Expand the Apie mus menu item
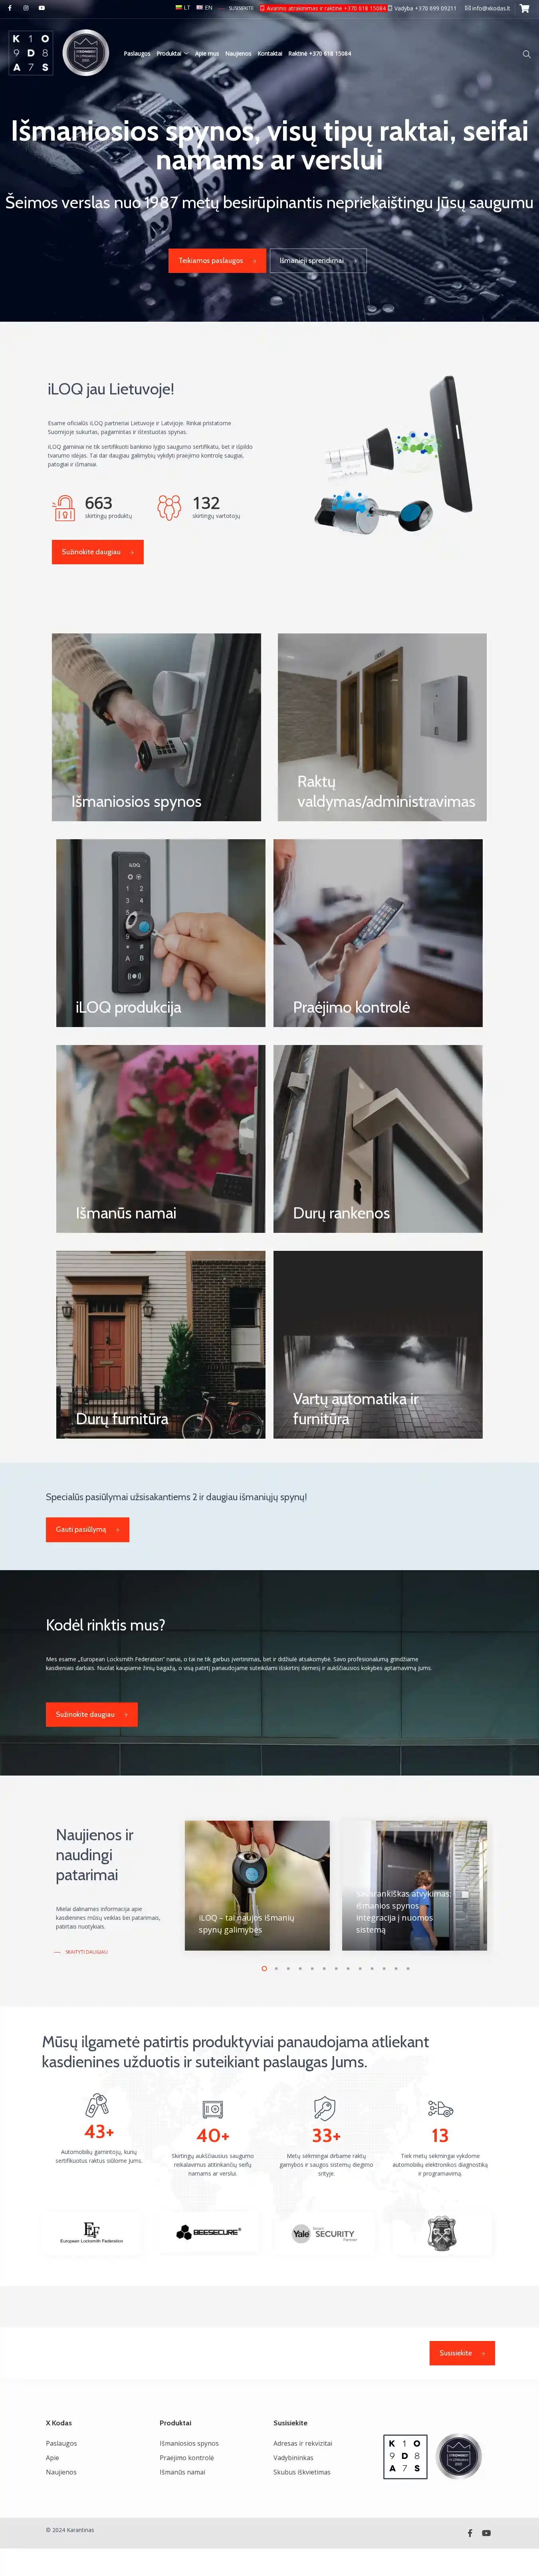Image resolution: width=539 pixels, height=2576 pixels. click(x=207, y=54)
